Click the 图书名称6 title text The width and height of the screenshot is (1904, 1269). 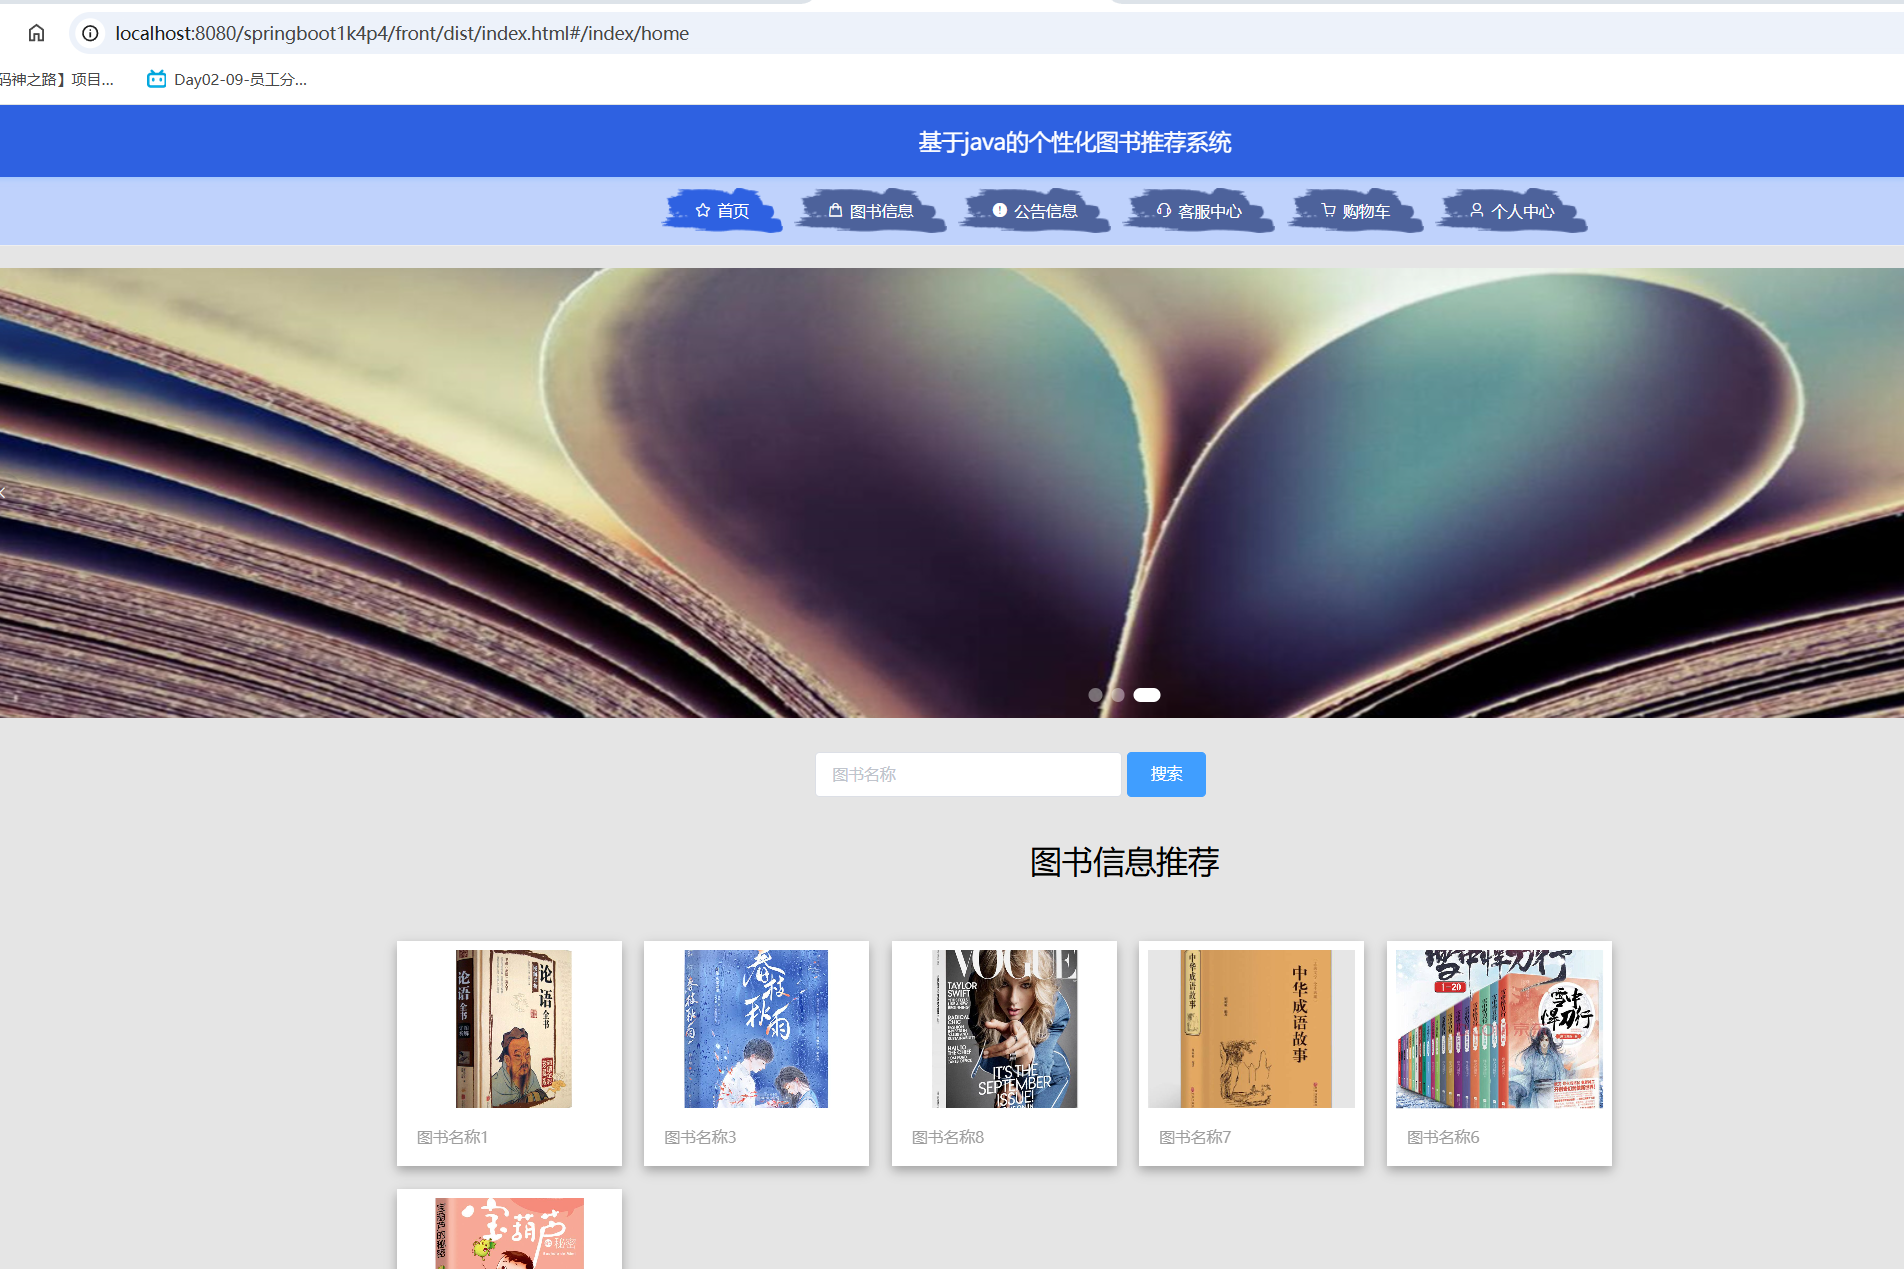pyautogui.click(x=1443, y=1137)
